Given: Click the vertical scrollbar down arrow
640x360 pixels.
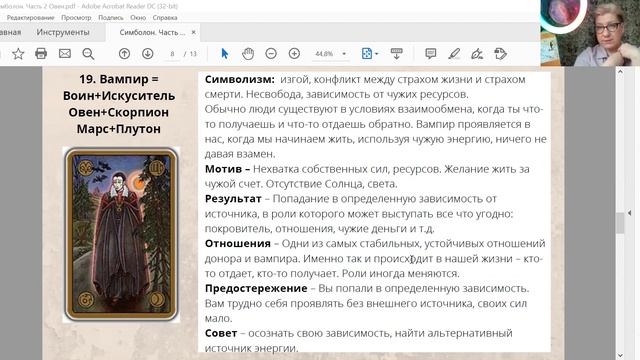Looking at the screenshot, I should click(x=620, y=355).
